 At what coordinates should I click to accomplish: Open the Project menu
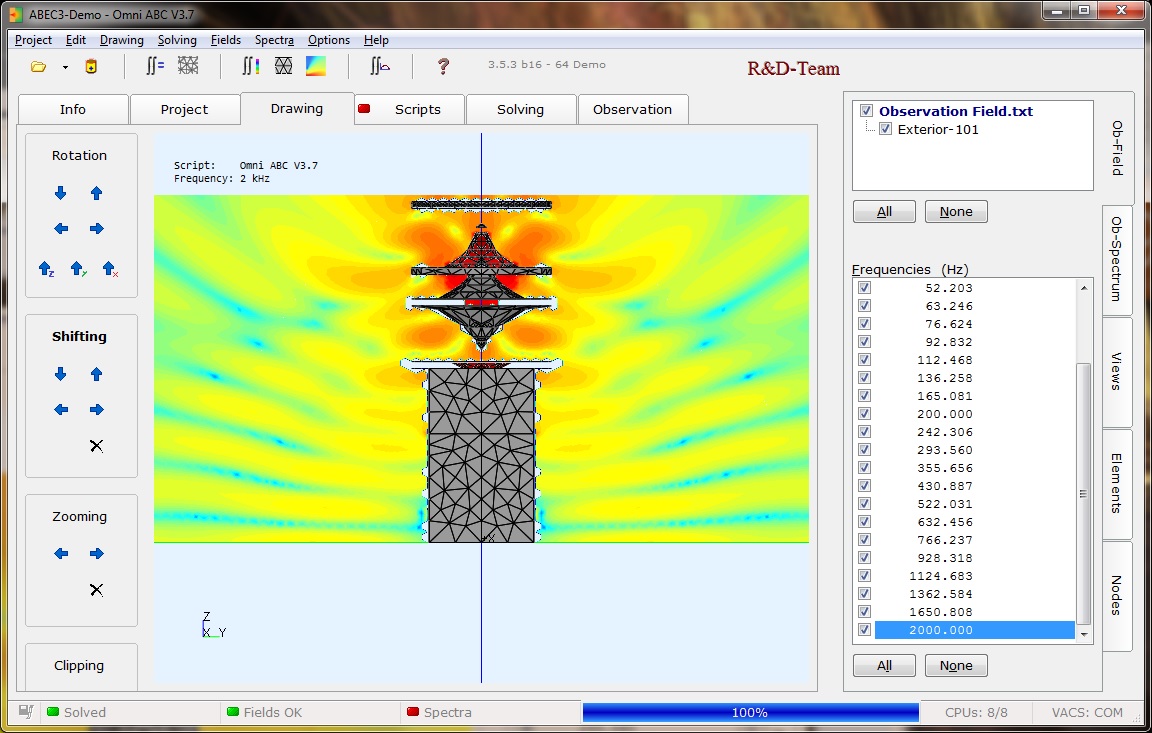click(x=33, y=40)
